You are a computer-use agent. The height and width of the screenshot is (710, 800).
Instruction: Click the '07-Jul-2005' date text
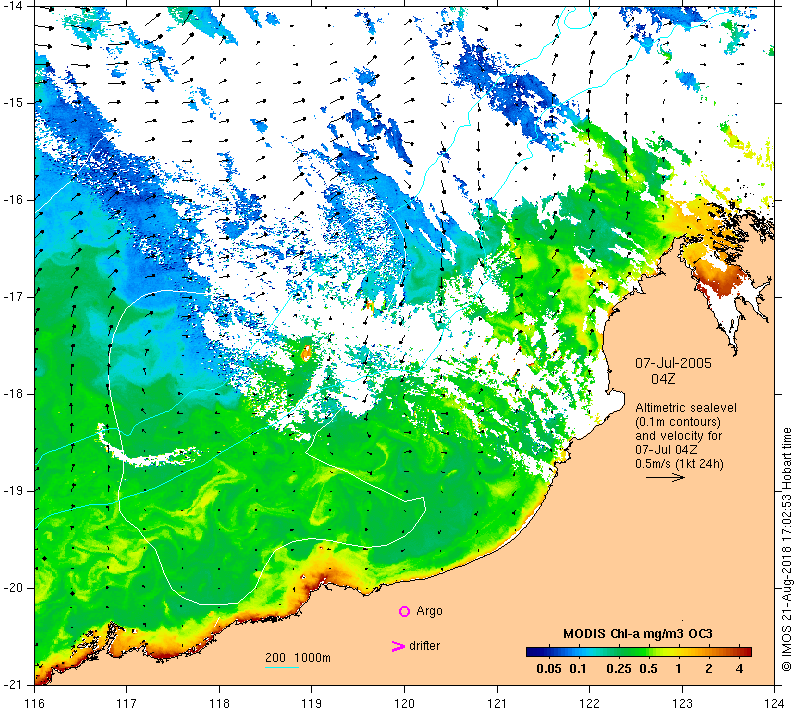point(673,363)
